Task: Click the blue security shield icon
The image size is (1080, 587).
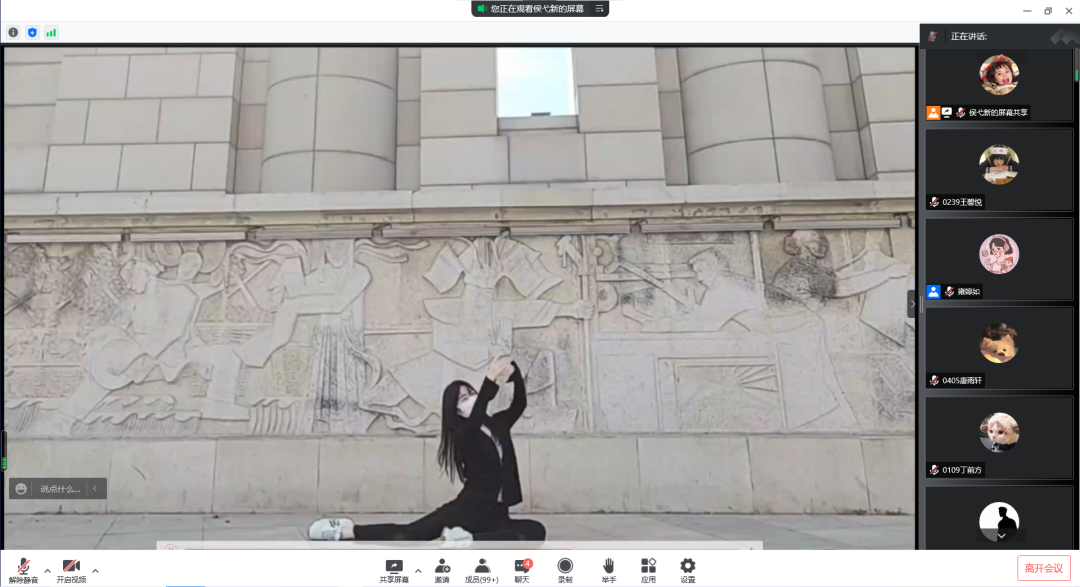Action: (x=32, y=32)
